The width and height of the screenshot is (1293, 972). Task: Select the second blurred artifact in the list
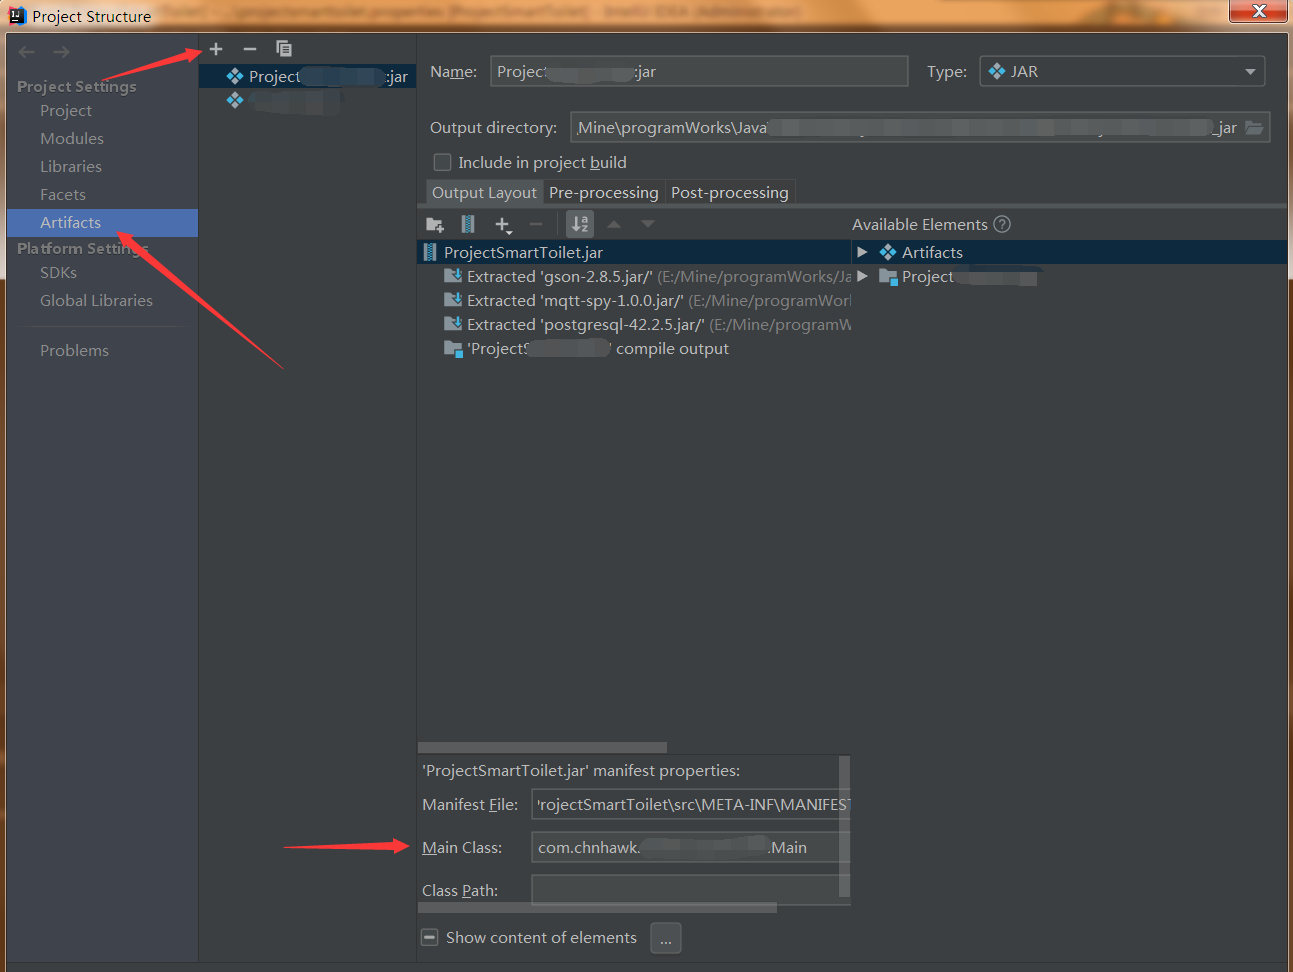pyautogui.click(x=307, y=101)
